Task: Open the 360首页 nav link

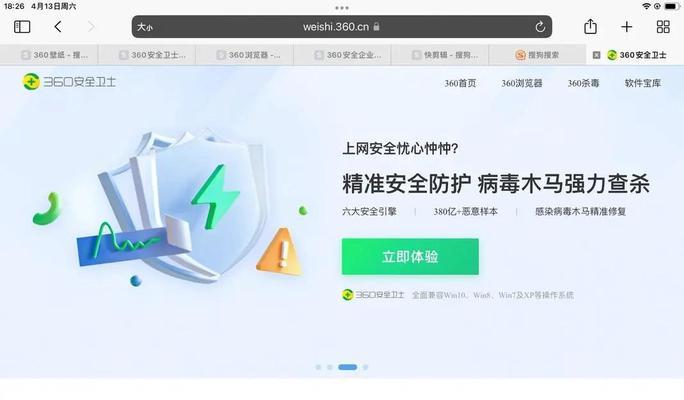Action: (x=460, y=83)
